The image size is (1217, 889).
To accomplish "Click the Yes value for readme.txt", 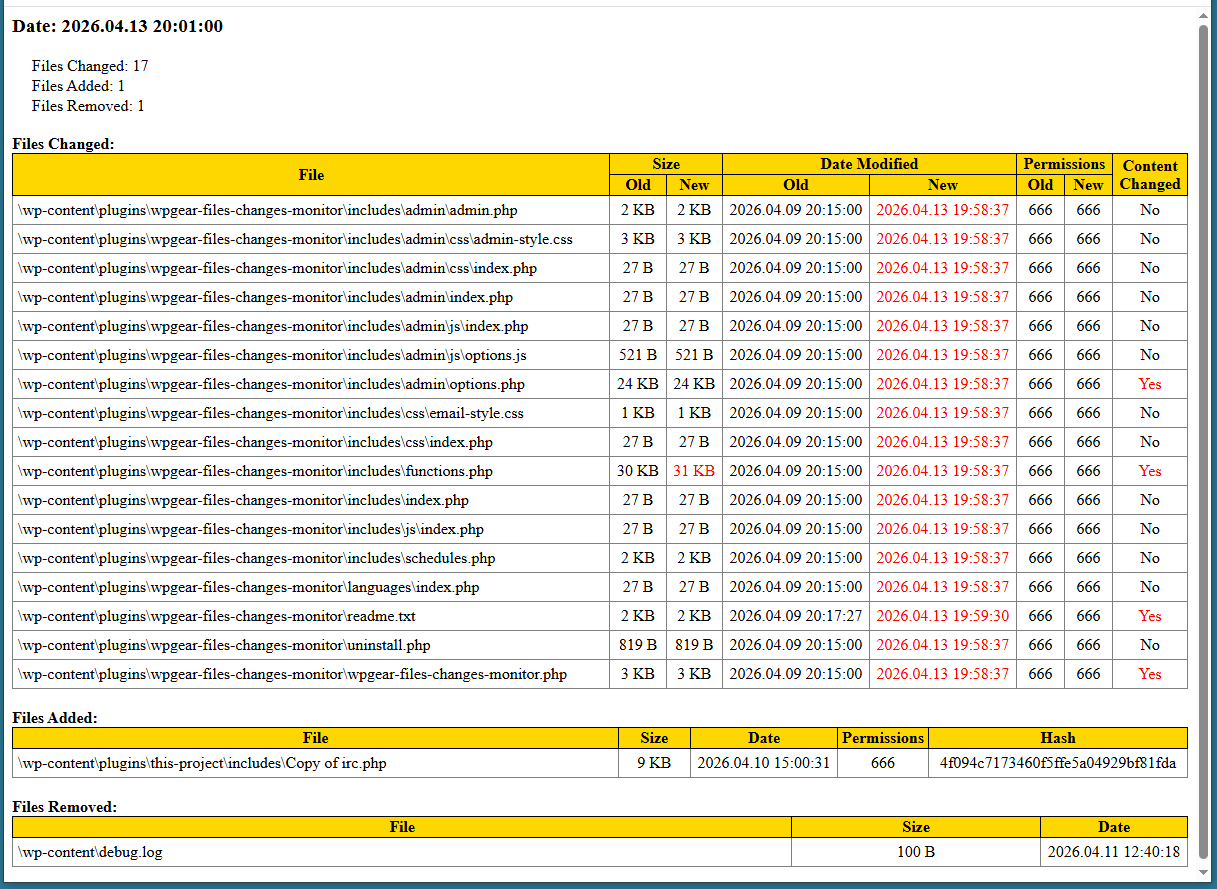I will tap(1149, 616).
